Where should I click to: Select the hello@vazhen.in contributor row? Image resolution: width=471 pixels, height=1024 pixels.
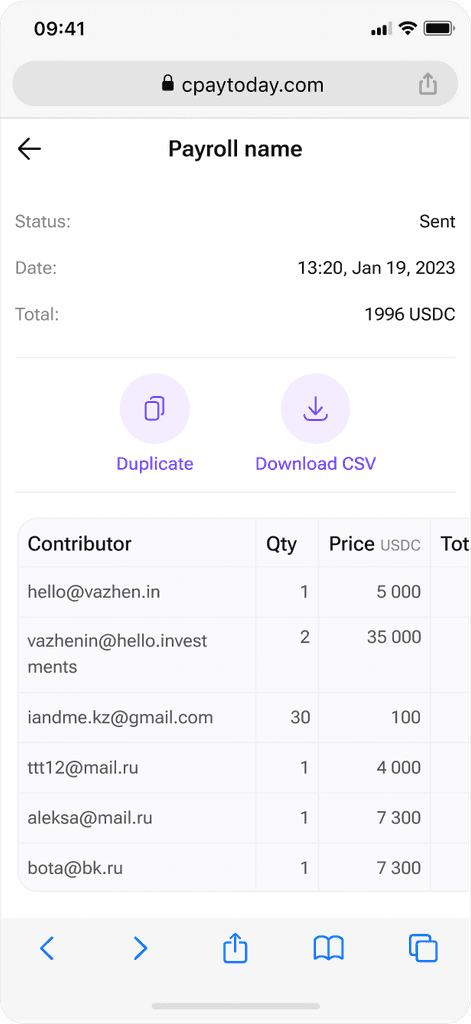[243, 592]
